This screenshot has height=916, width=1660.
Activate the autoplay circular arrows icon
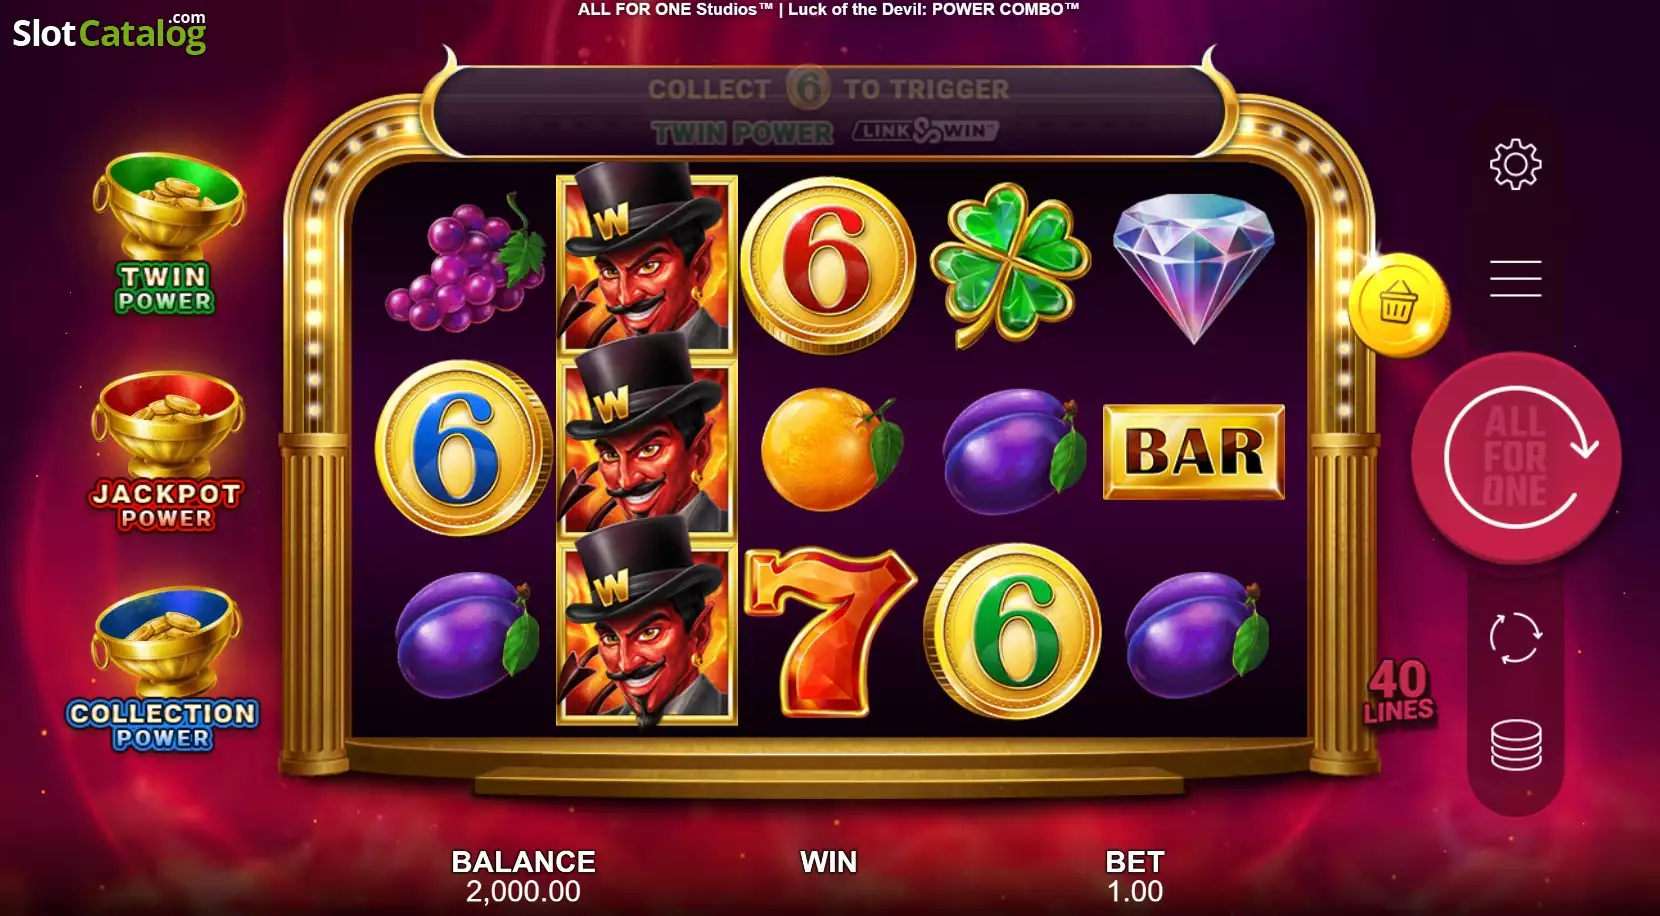coord(1515,637)
